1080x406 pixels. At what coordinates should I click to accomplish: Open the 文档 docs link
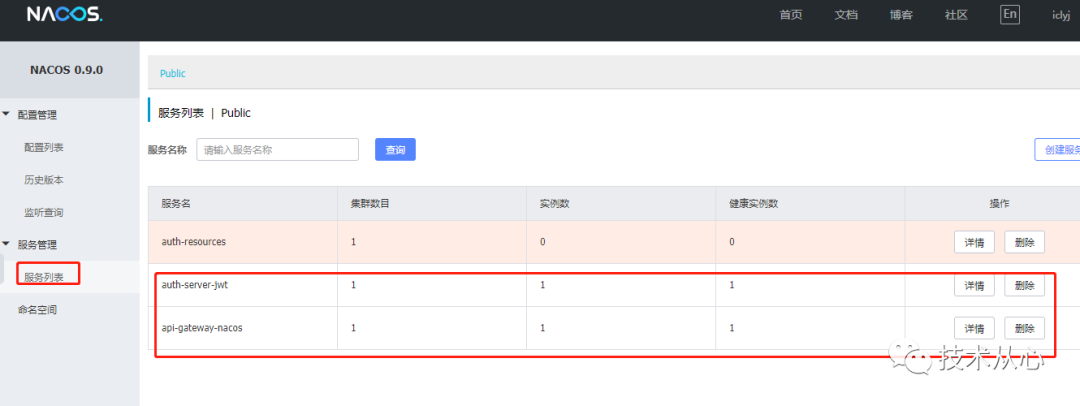pyautogui.click(x=846, y=15)
